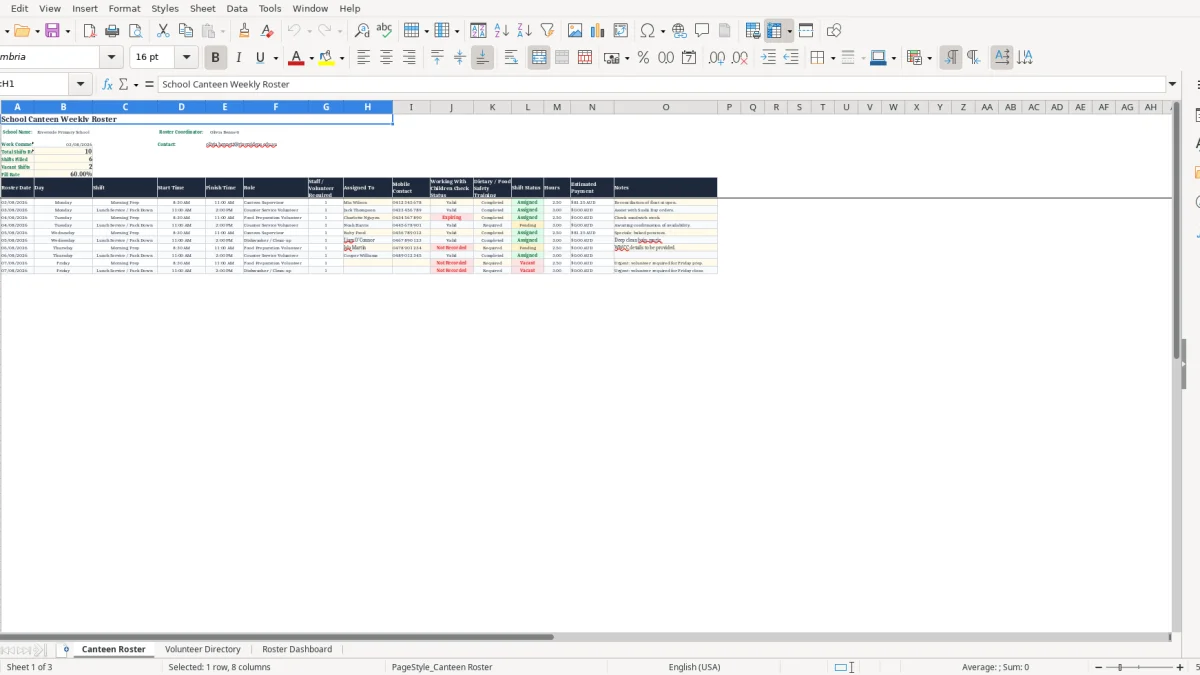The width and height of the screenshot is (1200, 675).
Task: Click the Clone Formatting paintbrush
Action: point(244,31)
